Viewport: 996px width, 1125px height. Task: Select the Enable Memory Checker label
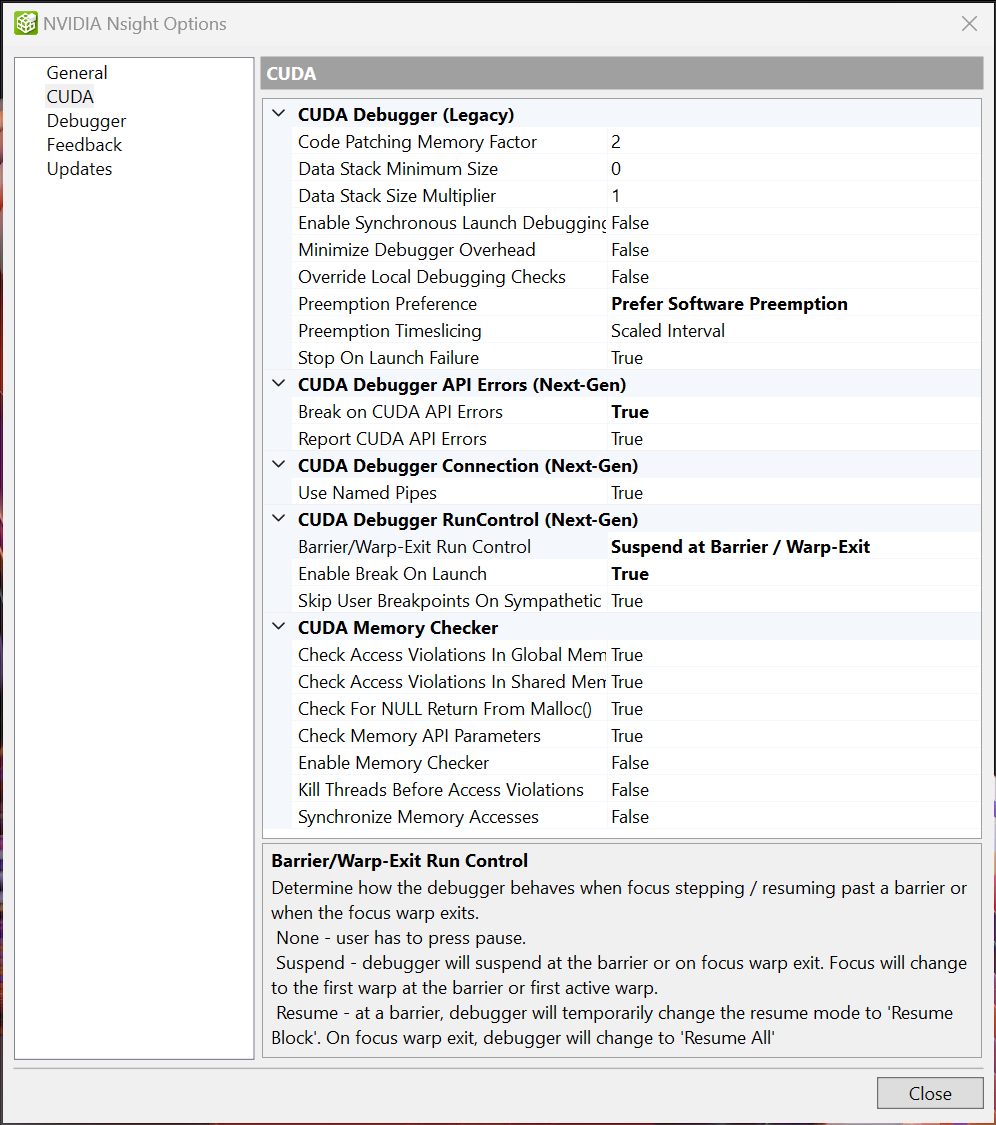[x=393, y=763]
